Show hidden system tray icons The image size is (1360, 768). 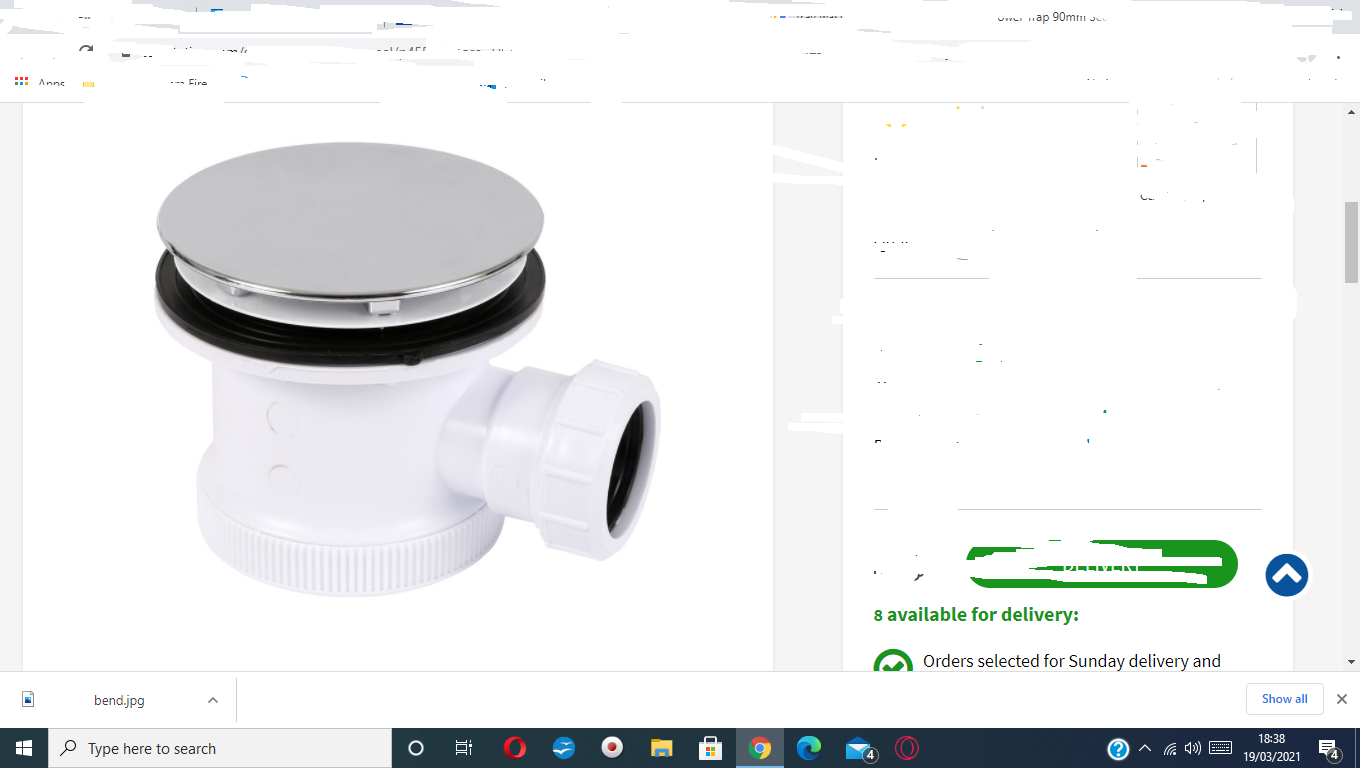tap(1145, 748)
